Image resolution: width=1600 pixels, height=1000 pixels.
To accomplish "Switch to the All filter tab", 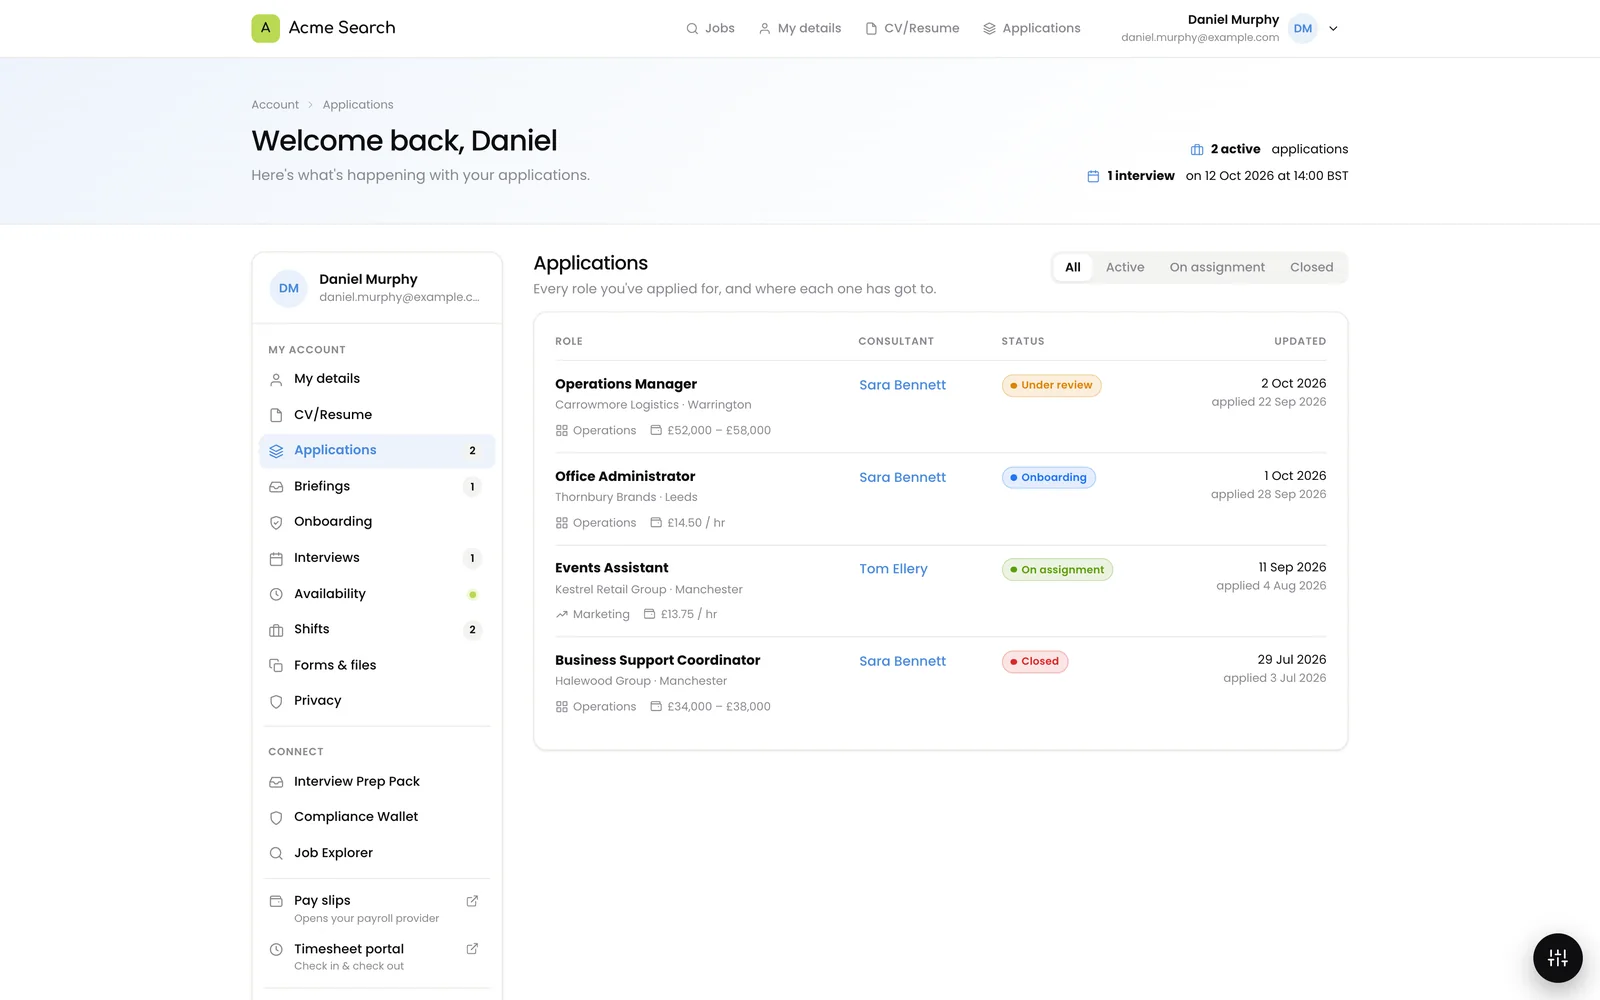I will [x=1073, y=267].
